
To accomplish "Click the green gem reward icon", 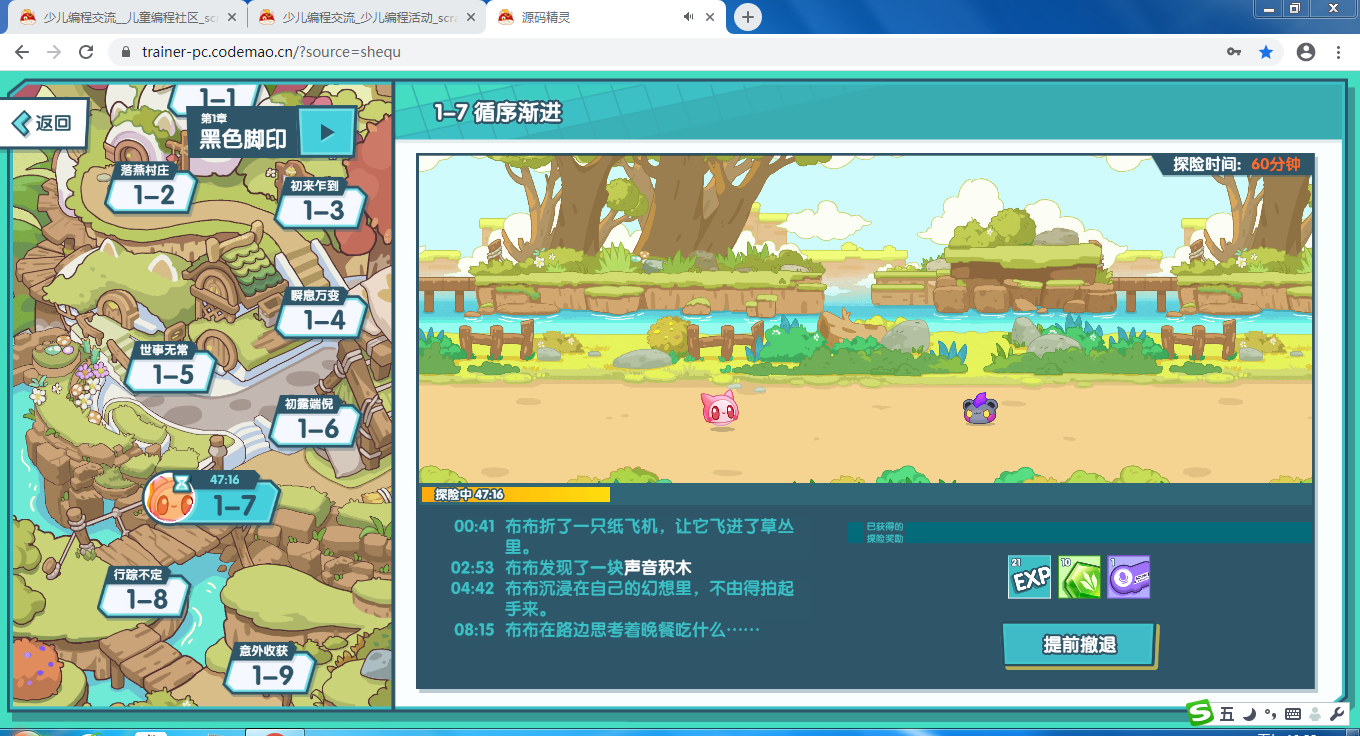I will (1079, 577).
